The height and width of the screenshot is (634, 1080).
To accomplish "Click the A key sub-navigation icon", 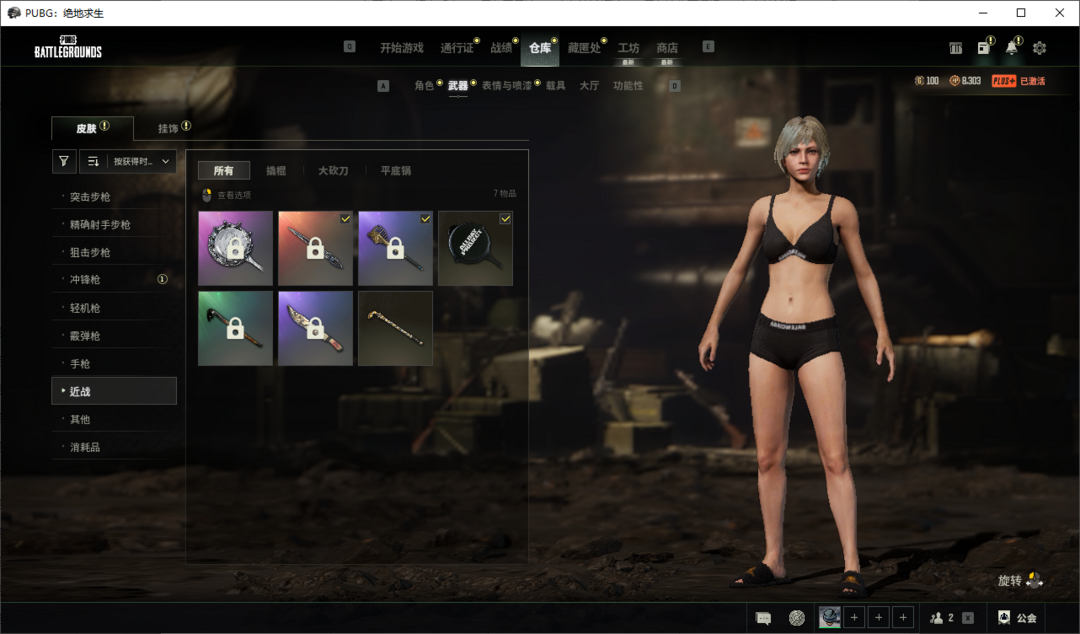I will click(384, 85).
